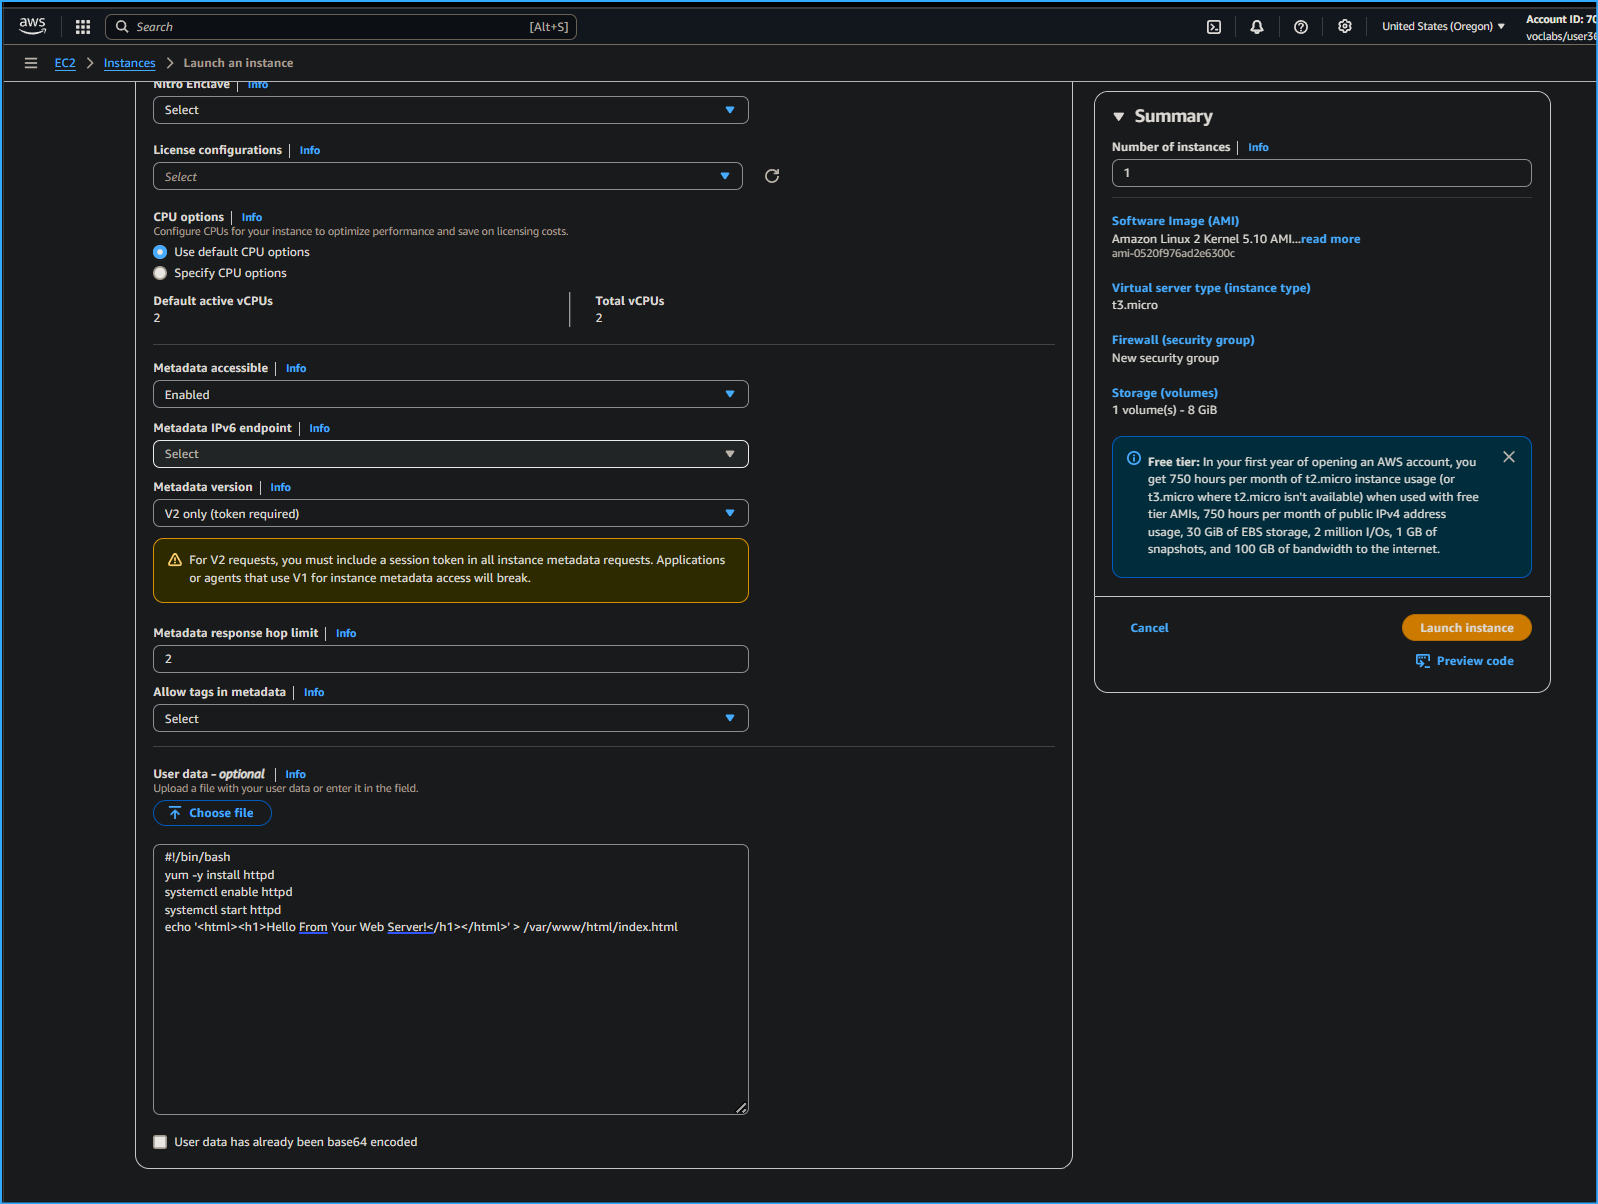Open Info for User data
Screen dimensions: 1598x1204
[295, 774]
